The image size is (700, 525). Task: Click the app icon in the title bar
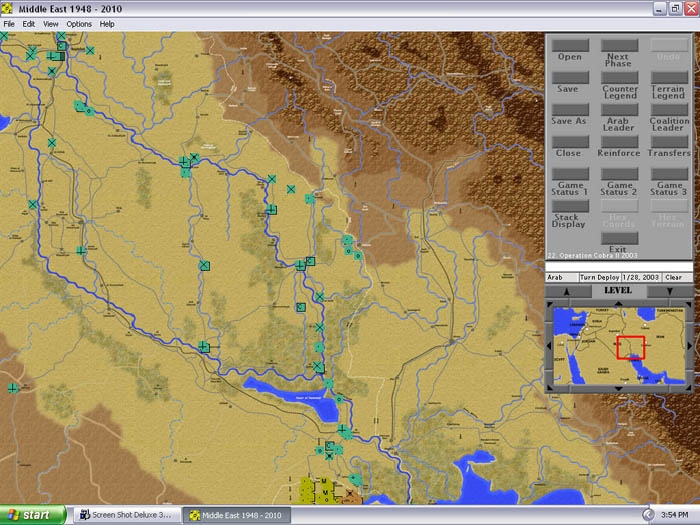pos(7,8)
